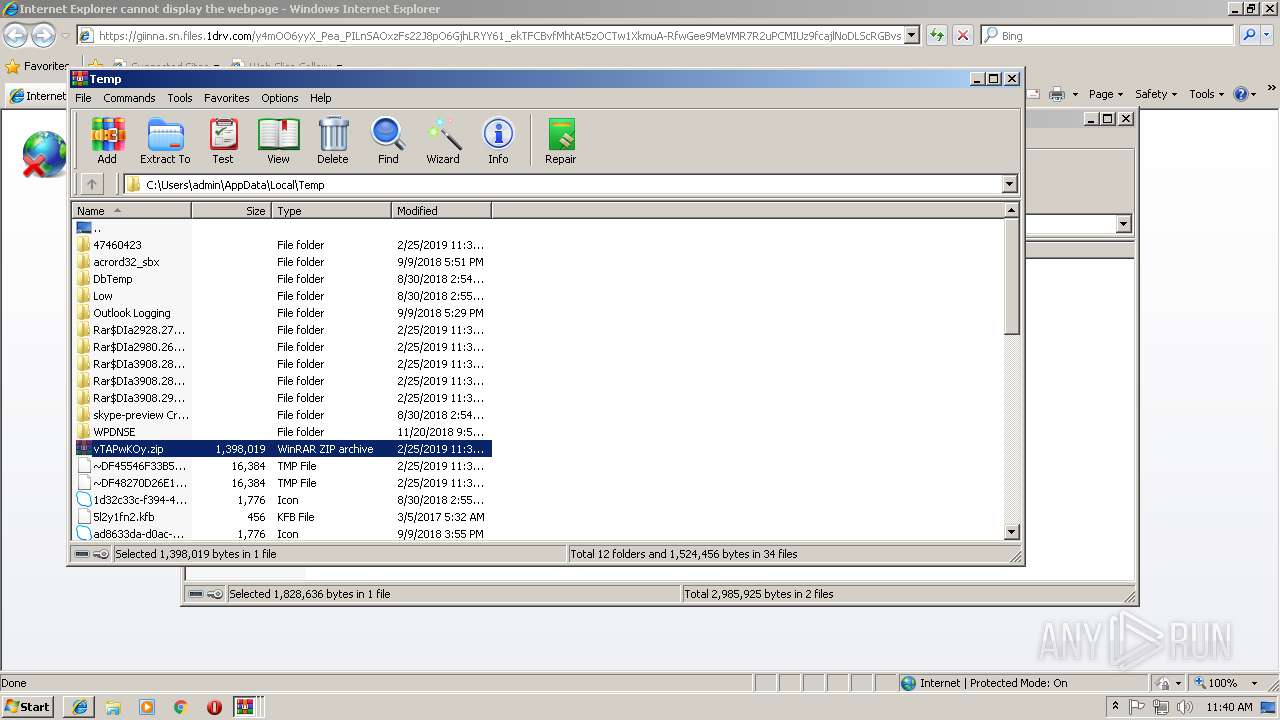1280x720 pixels.
Task: Click the Repair toolbar icon
Action: (x=560, y=141)
